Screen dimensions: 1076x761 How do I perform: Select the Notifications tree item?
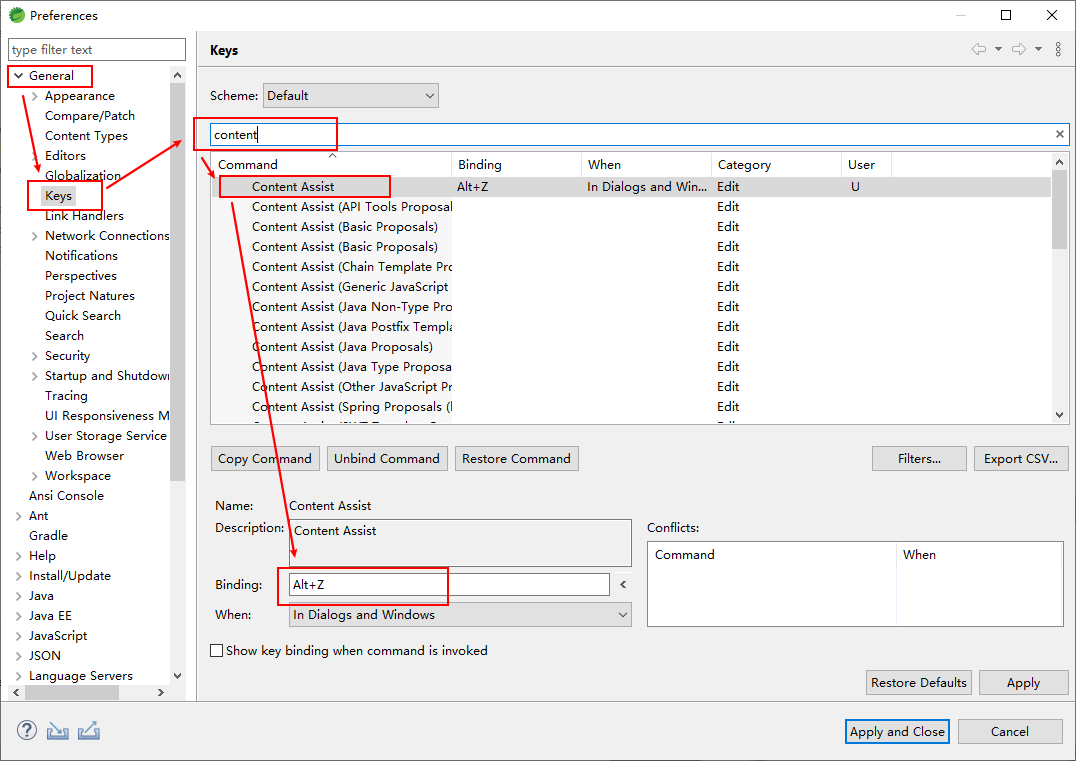click(x=82, y=256)
